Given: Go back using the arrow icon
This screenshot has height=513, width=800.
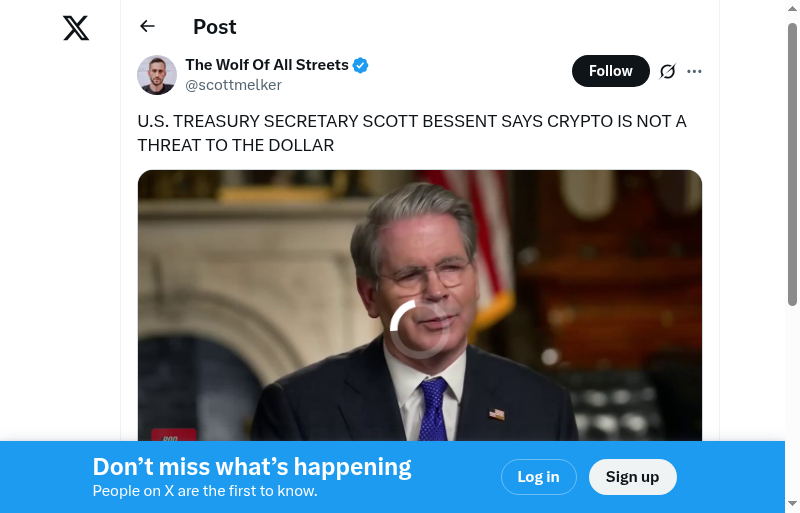Looking at the screenshot, I should pos(148,27).
